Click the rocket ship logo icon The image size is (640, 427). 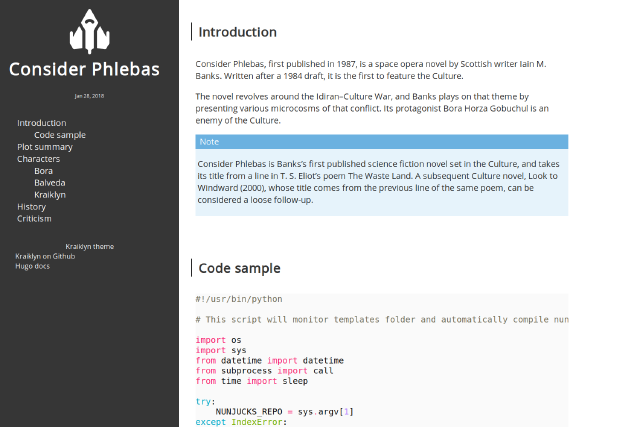click(89, 31)
